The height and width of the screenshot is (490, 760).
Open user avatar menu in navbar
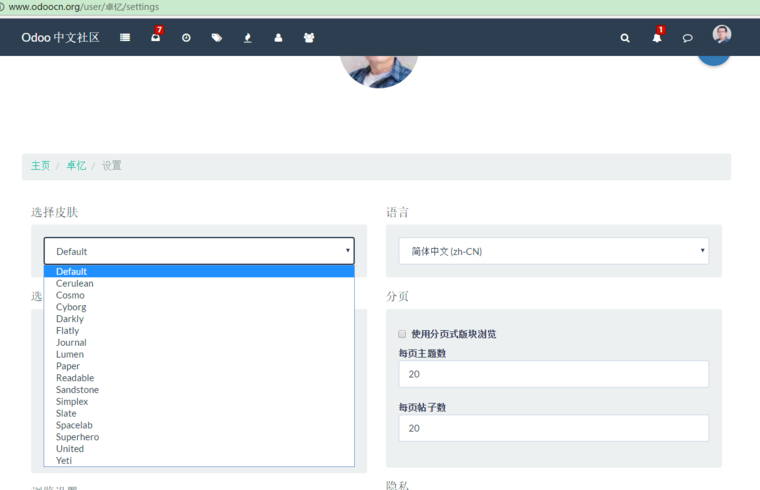click(x=721, y=35)
